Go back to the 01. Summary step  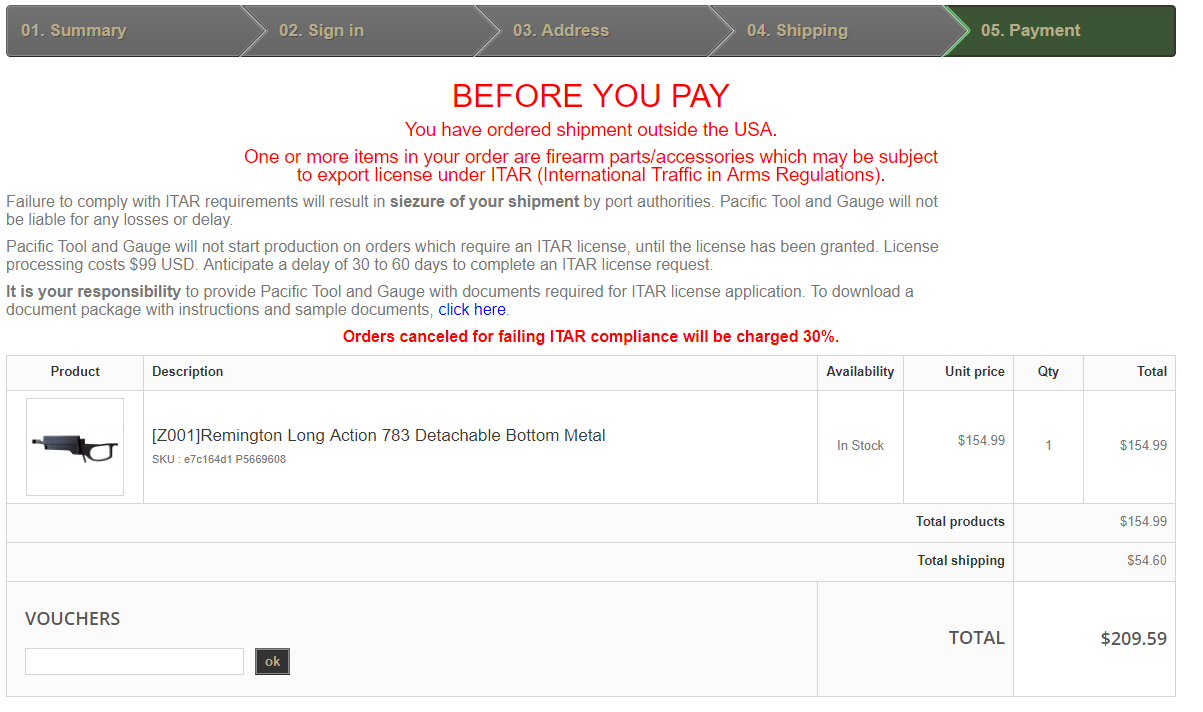[x=74, y=31]
